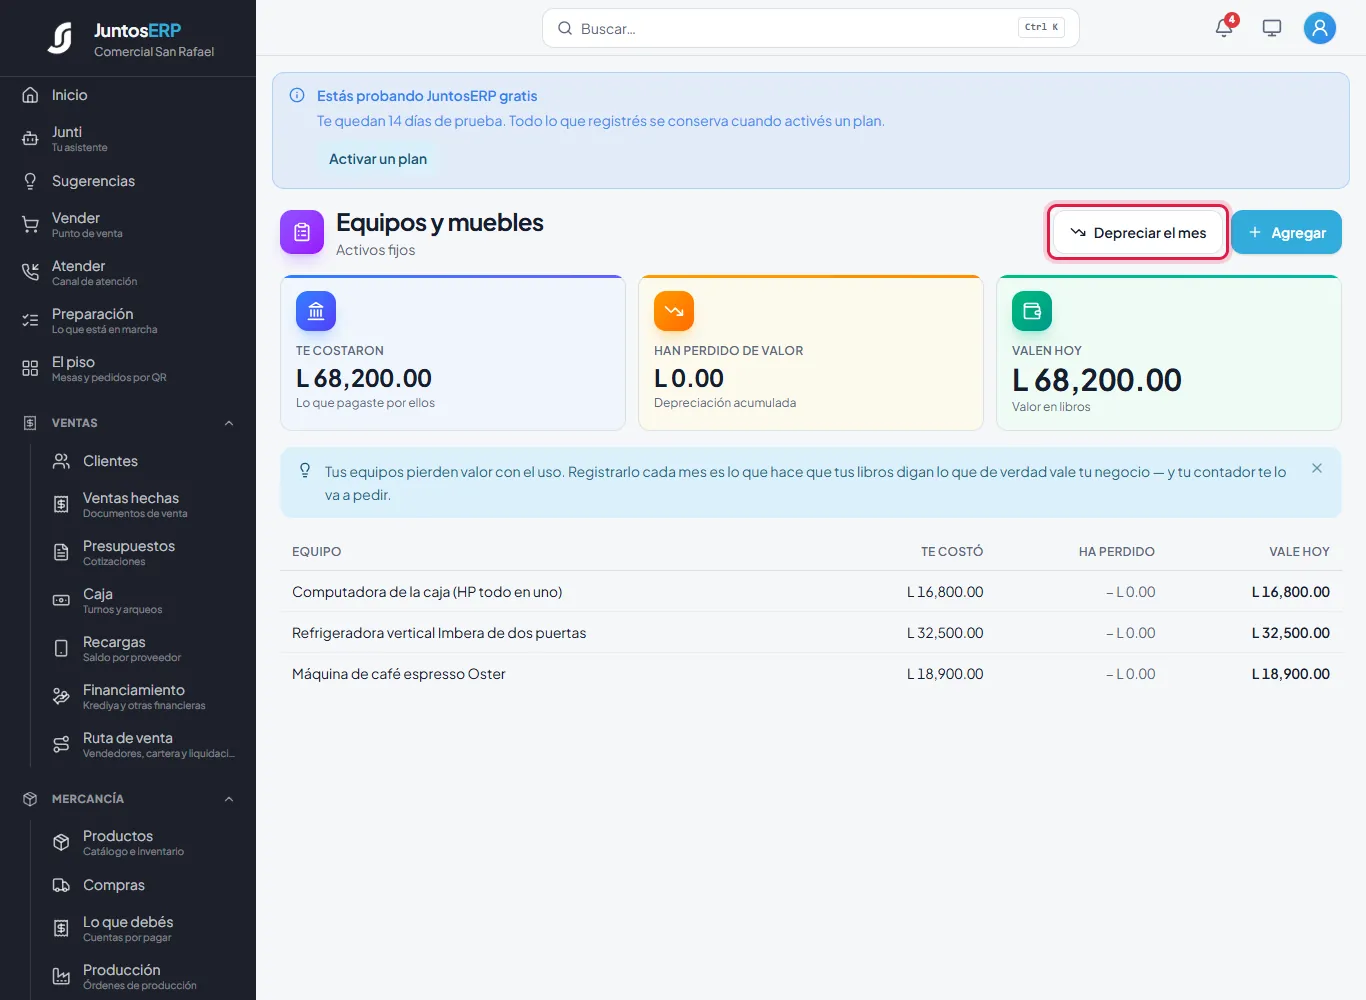The width and height of the screenshot is (1366, 1000).
Task: Click L 32,500.00 in Te costó column
Action: click(945, 633)
